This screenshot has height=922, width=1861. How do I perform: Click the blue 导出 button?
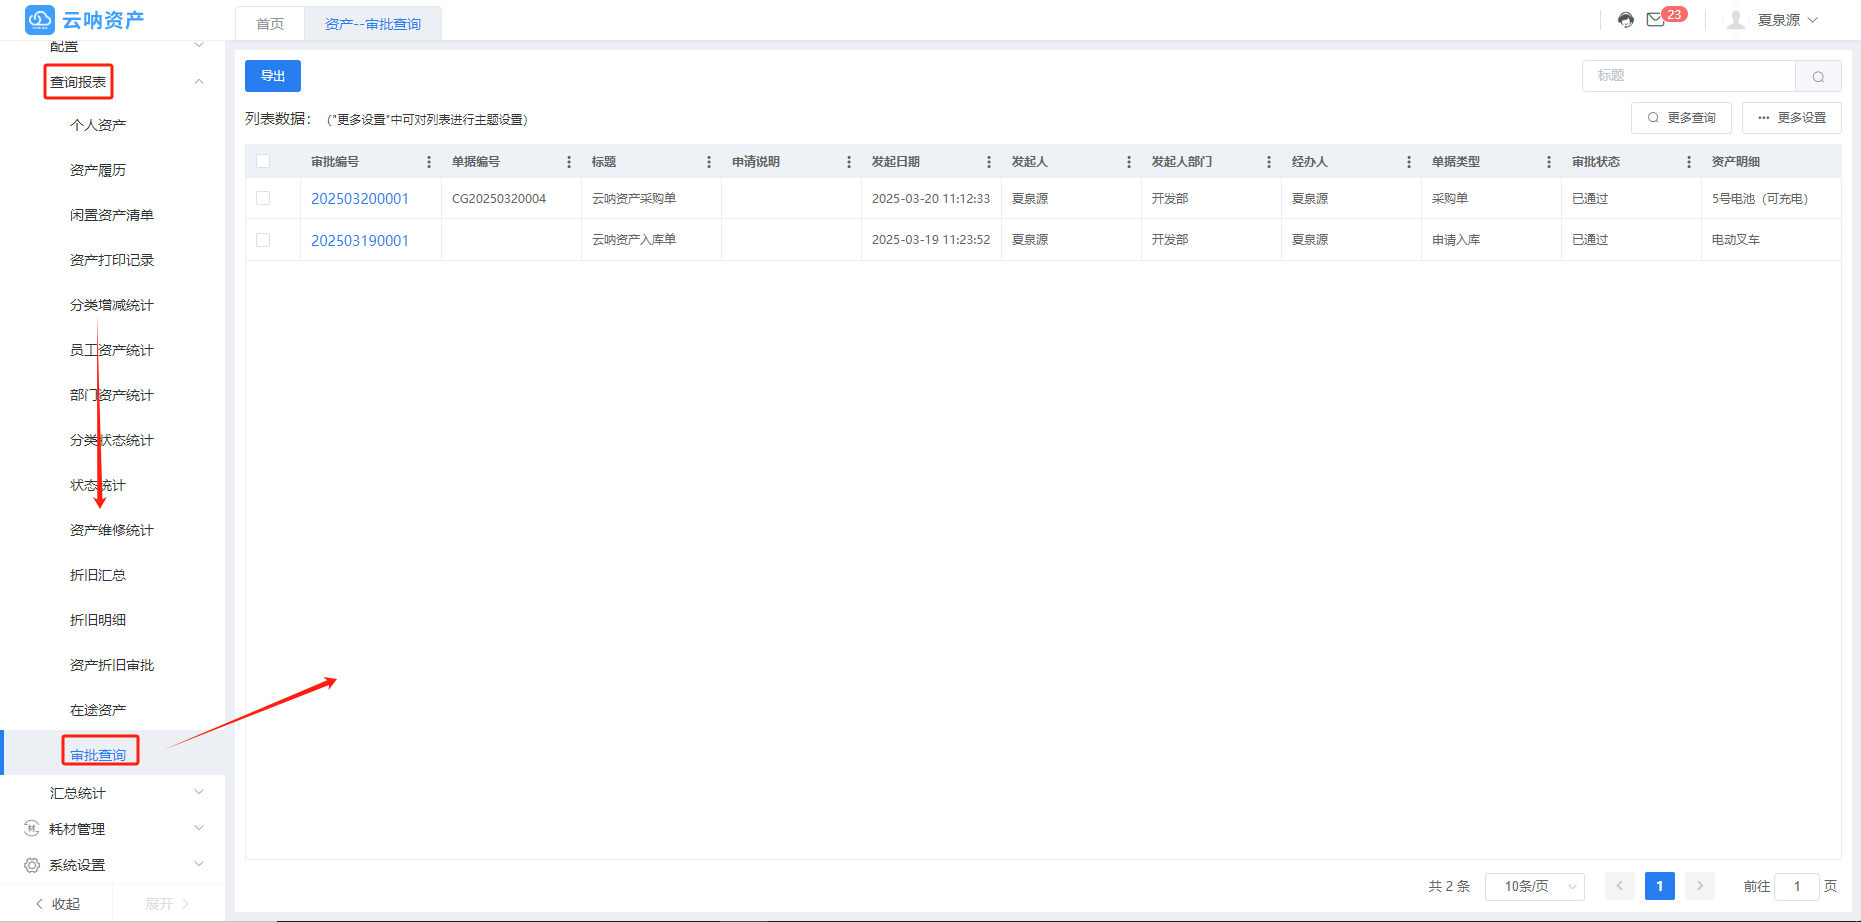click(x=273, y=76)
